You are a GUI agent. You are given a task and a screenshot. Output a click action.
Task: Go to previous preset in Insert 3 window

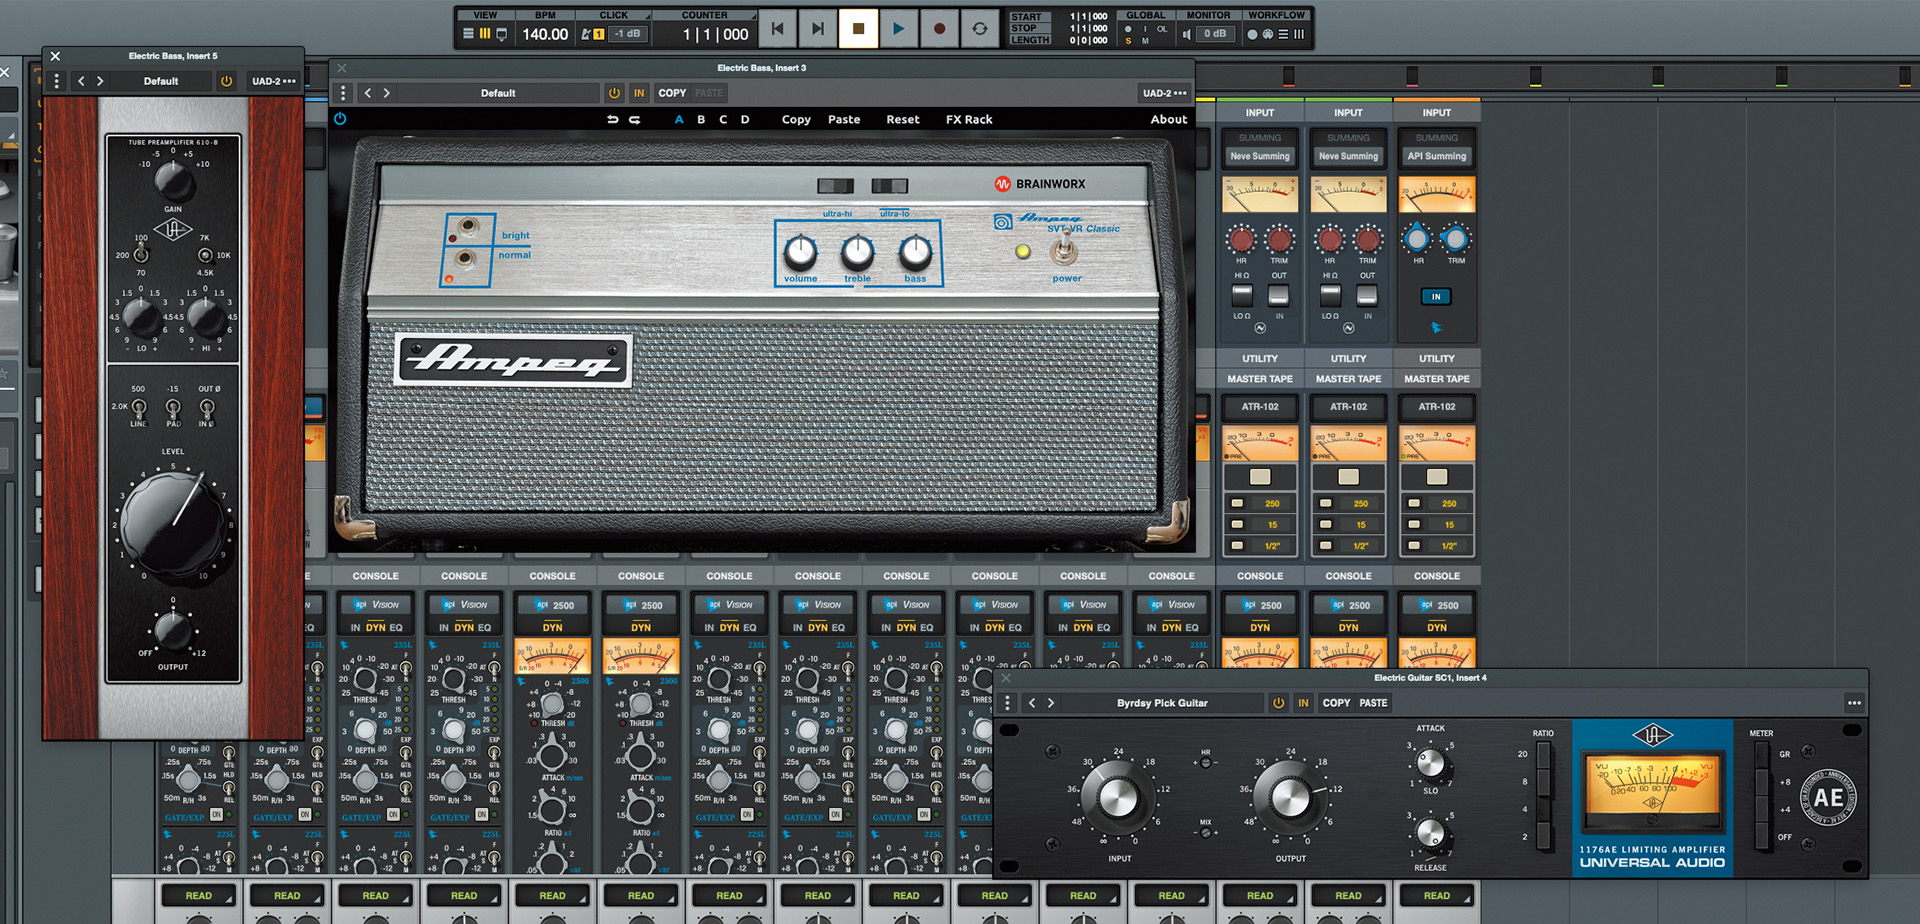tap(368, 93)
